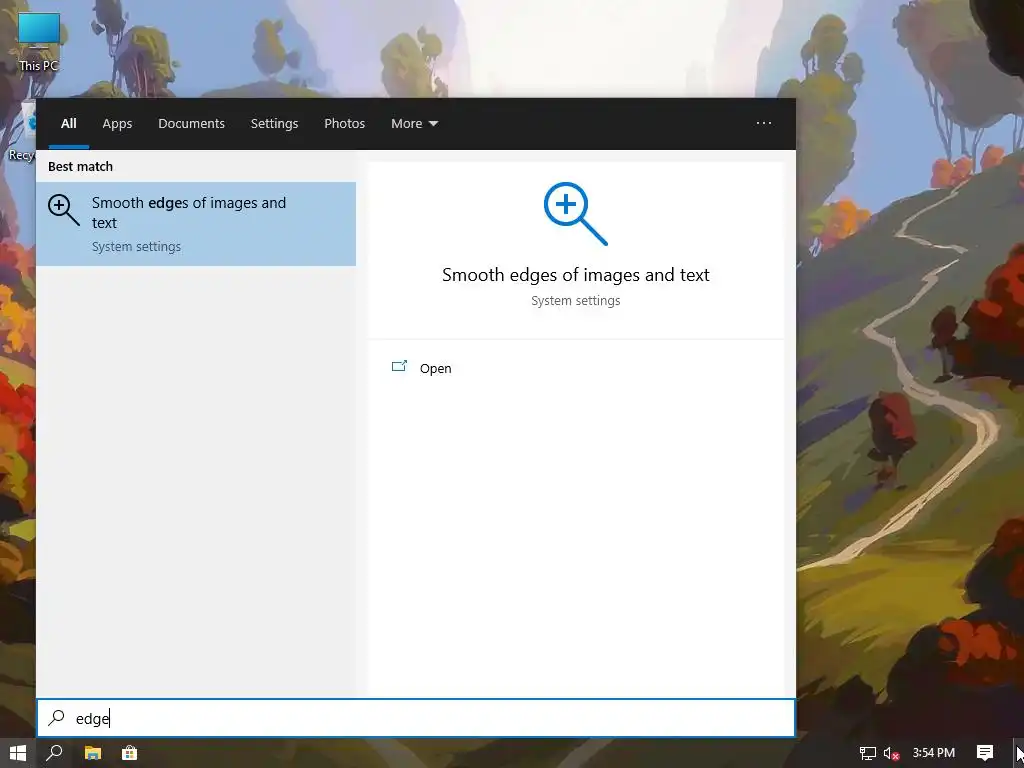Filter results by the Photos tab

point(345,123)
